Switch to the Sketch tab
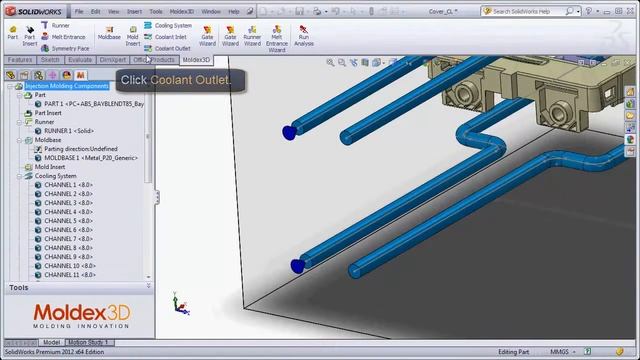The image size is (640, 360). pos(50,60)
